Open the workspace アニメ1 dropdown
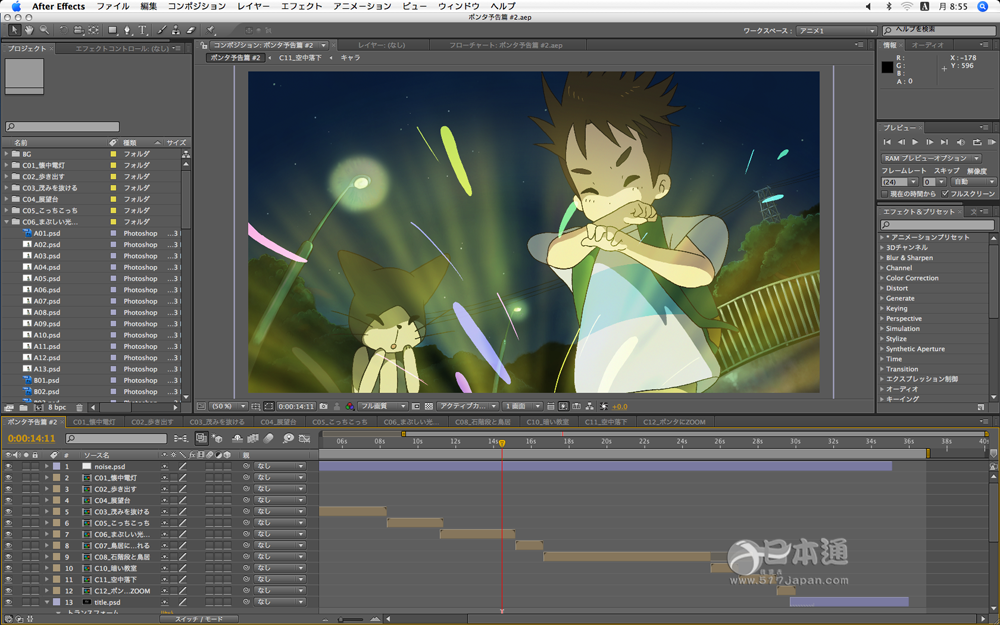This screenshot has height=625, width=1000. coord(836,31)
